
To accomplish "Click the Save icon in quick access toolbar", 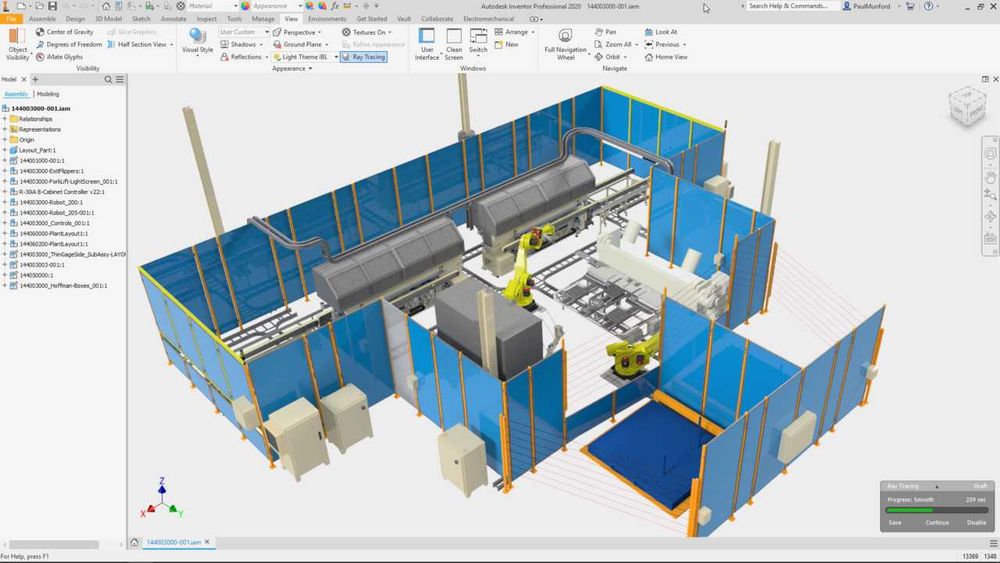I will [52, 6].
